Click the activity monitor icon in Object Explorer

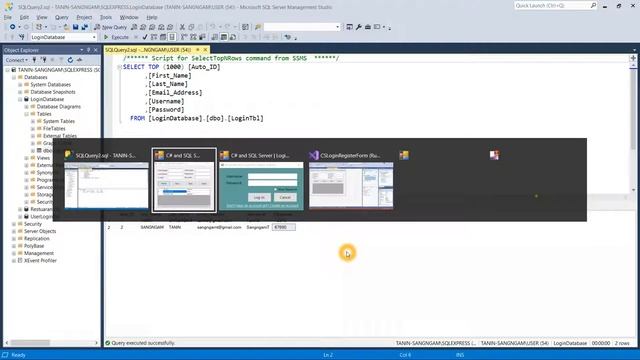pos(79,60)
